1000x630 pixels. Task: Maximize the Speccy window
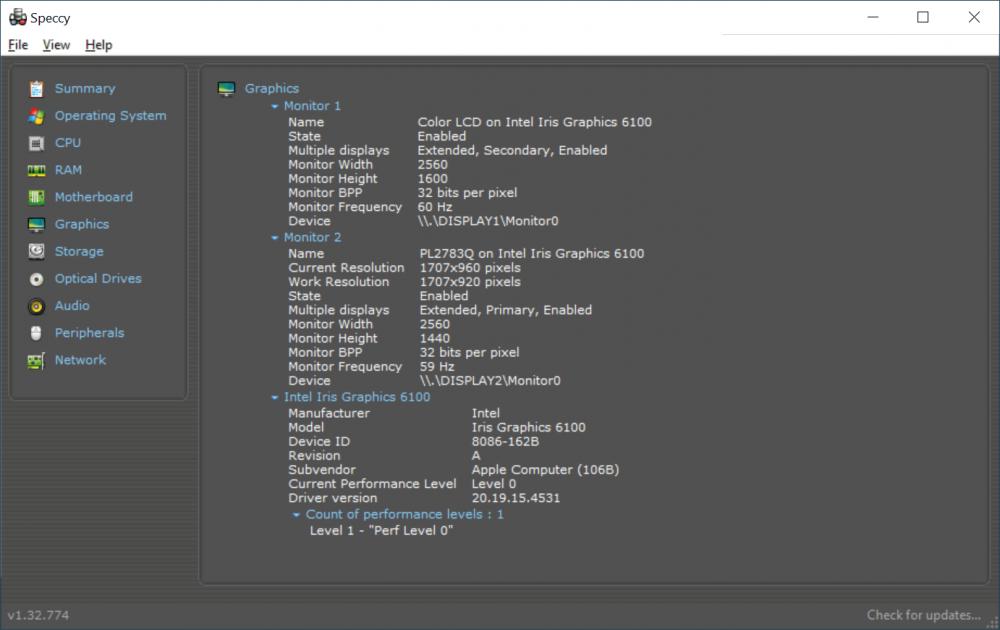(x=923, y=17)
